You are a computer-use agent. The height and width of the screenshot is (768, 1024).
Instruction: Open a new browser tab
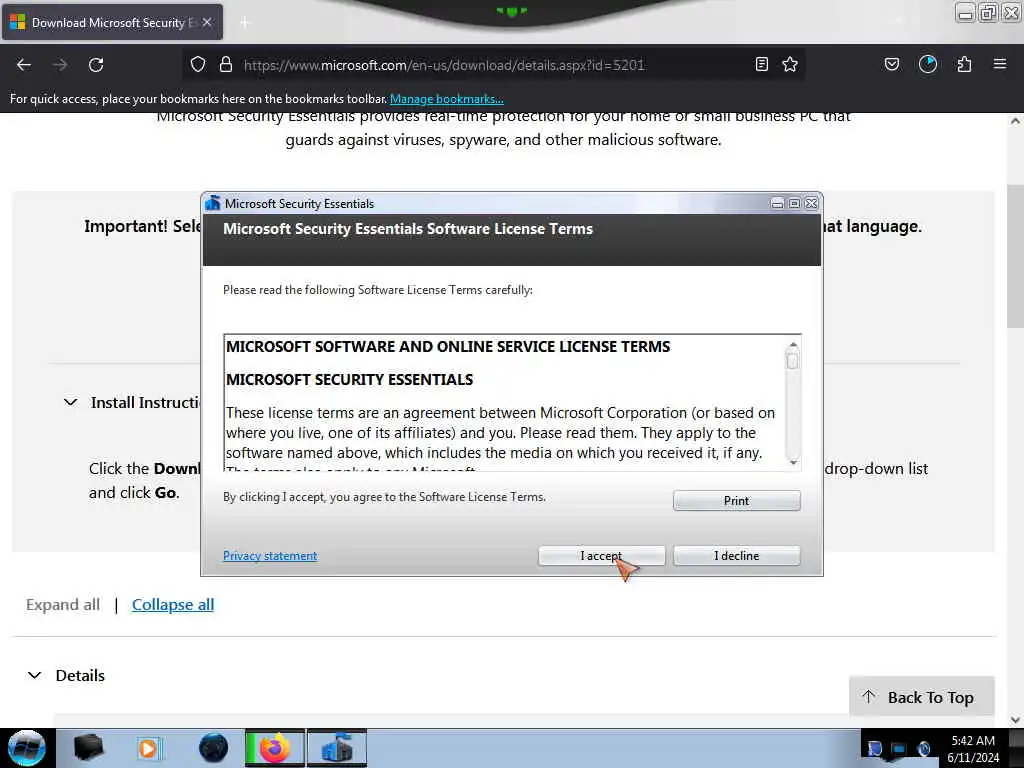[245, 23]
